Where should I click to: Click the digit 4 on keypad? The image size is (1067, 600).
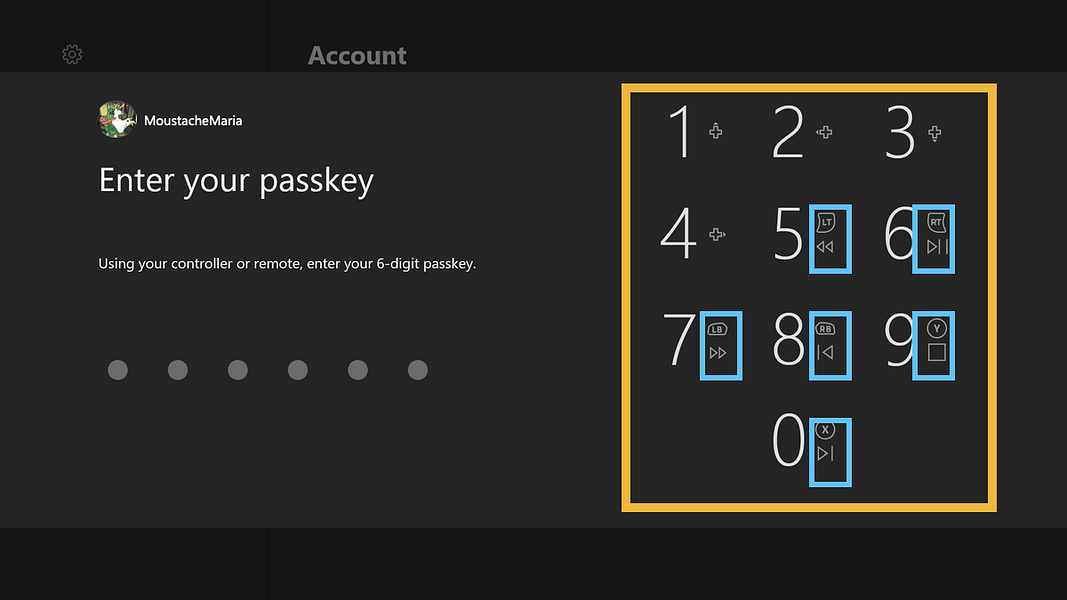678,233
